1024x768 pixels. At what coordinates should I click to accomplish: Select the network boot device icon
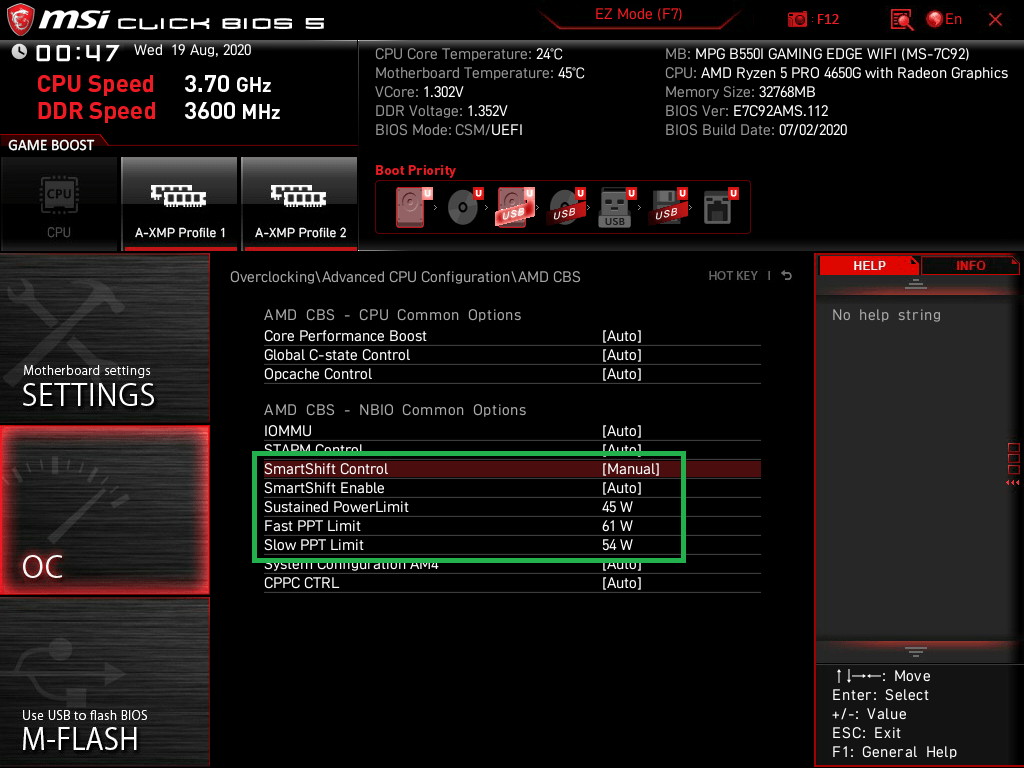720,206
